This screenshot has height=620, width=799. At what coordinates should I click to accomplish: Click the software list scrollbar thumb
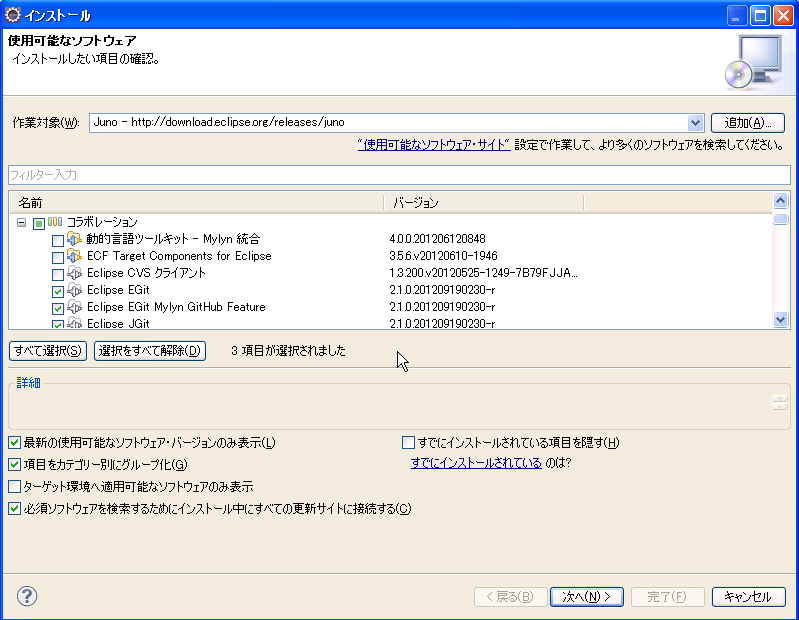780,219
